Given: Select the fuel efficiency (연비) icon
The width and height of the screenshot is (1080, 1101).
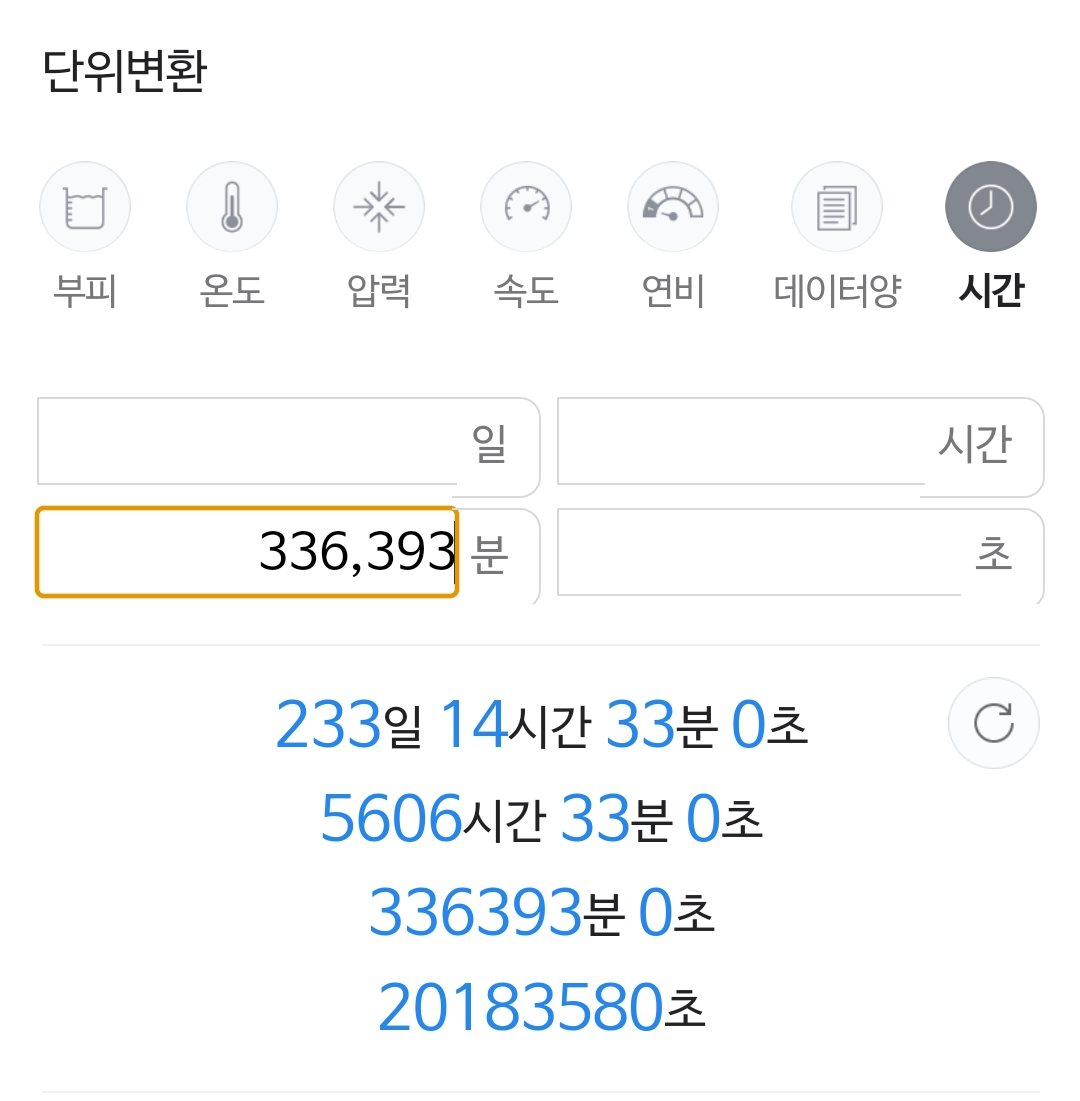Looking at the screenshot, I should tap(673, 208).
